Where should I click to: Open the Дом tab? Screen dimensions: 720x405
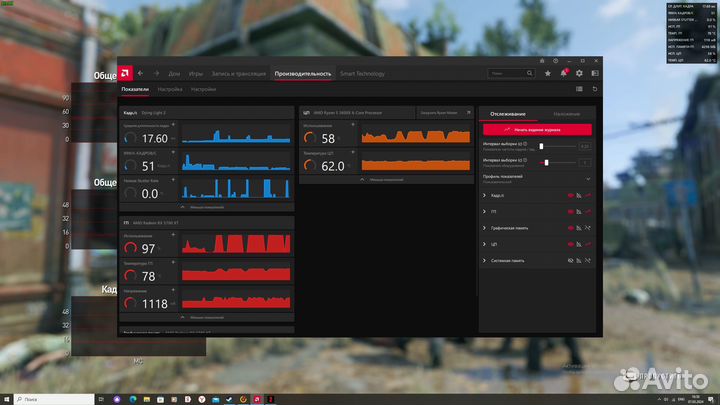pyautogui.click(x=174, y=73)
